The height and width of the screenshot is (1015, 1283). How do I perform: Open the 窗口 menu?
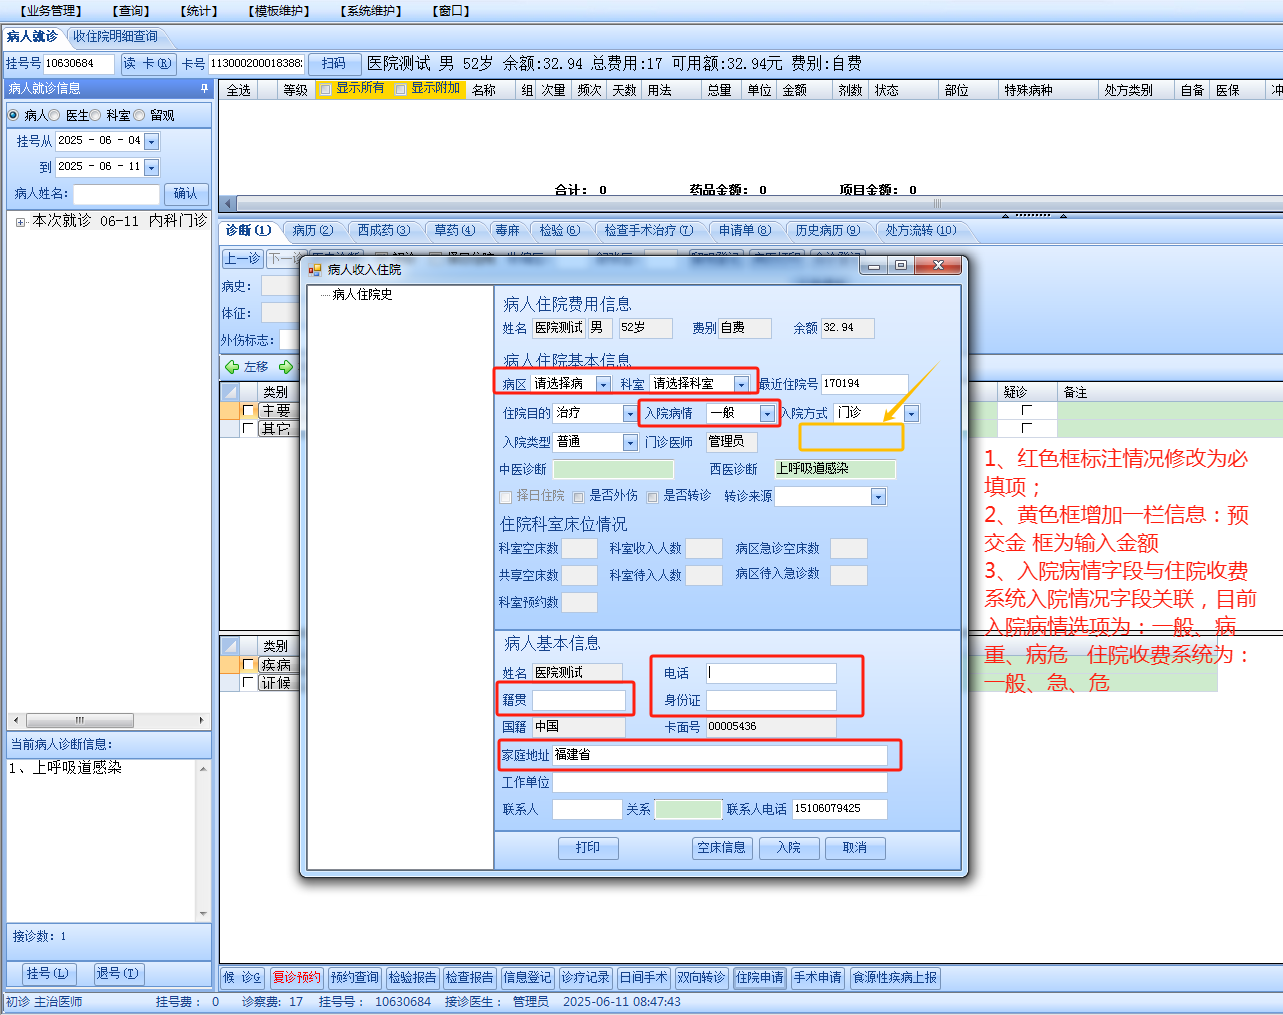[x=451, y=11]
